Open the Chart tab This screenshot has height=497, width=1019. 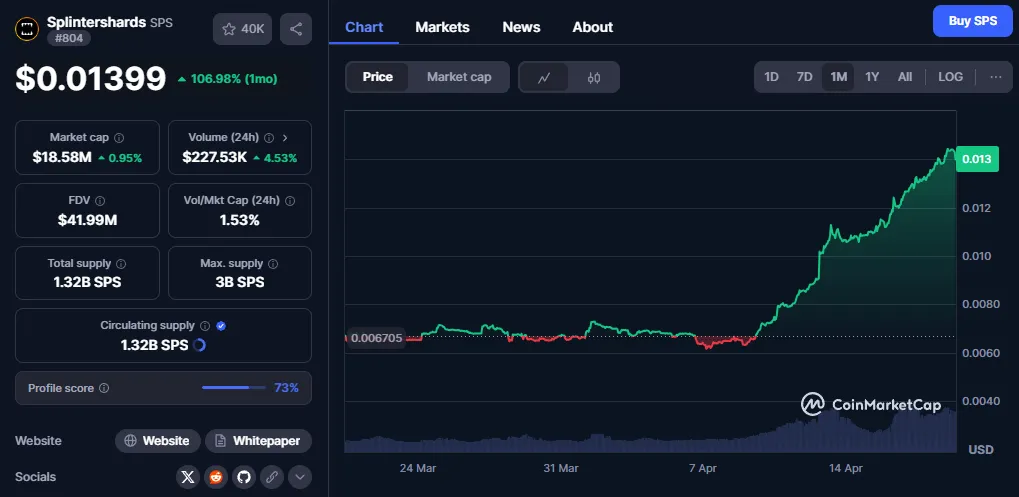(x=364, y=27)
